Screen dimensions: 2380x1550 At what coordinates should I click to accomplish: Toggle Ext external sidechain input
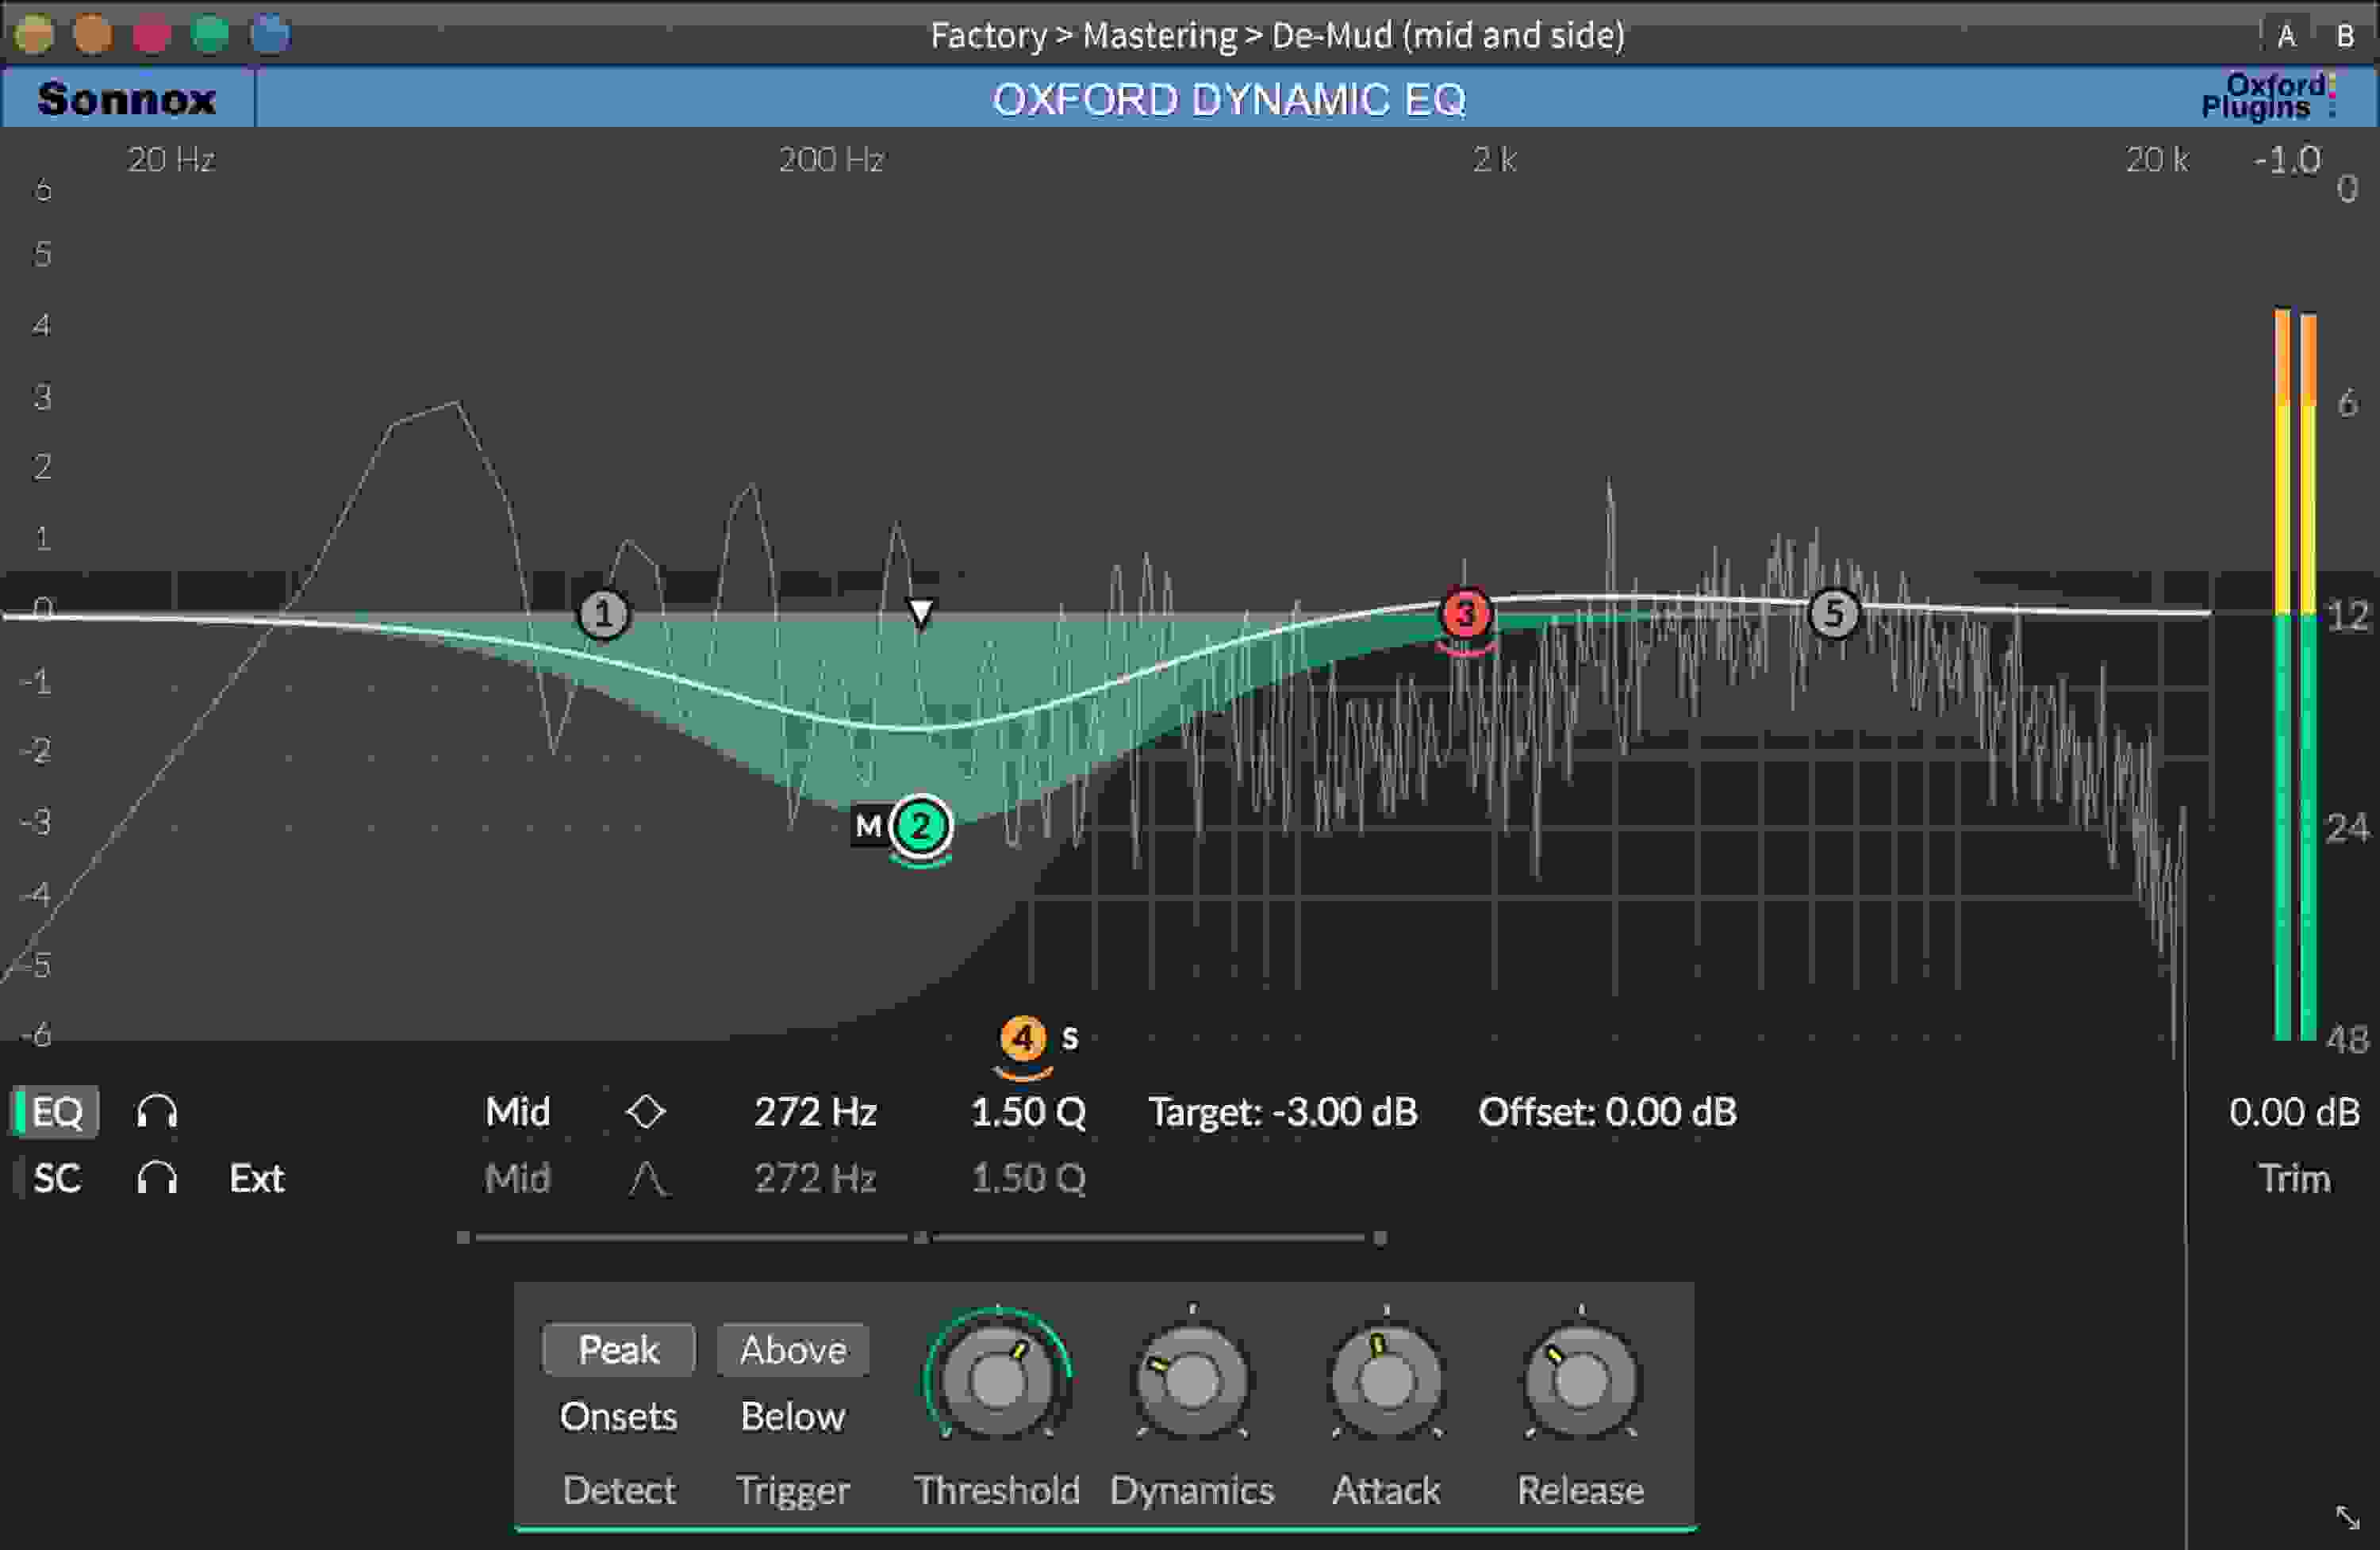coord(257,1178)
